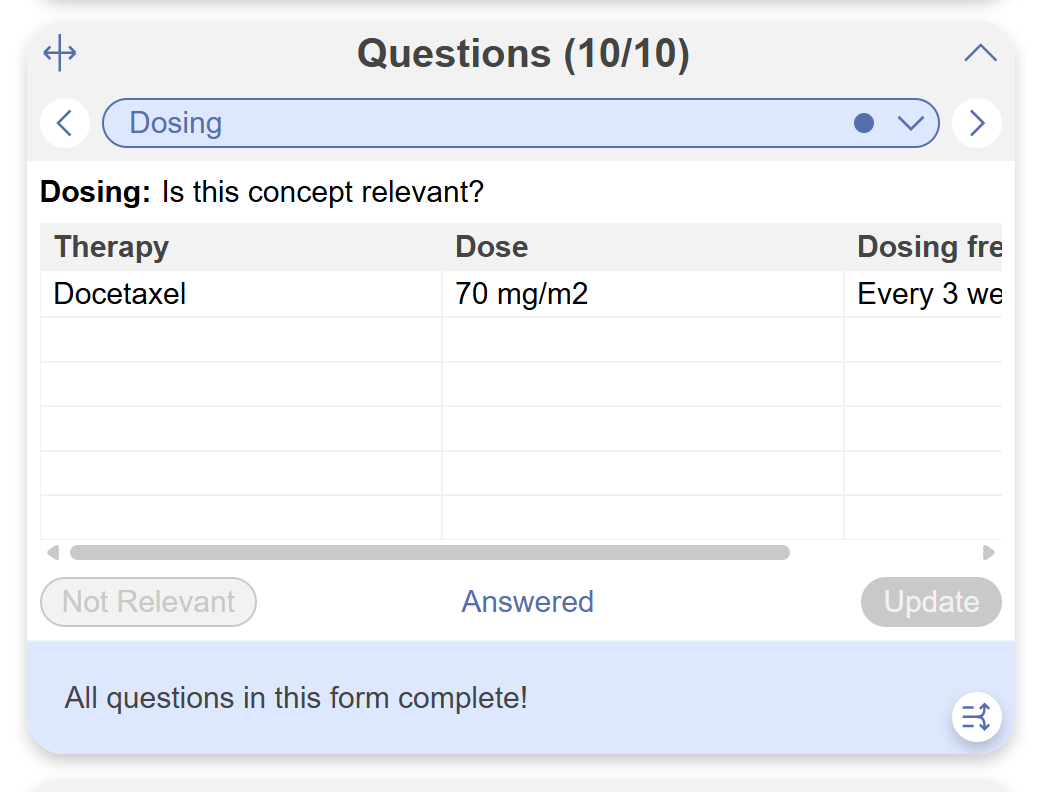Viewport: 1051px width, 792px height.
Task: Click the move/drag panel icon
Action: (60, 54)
